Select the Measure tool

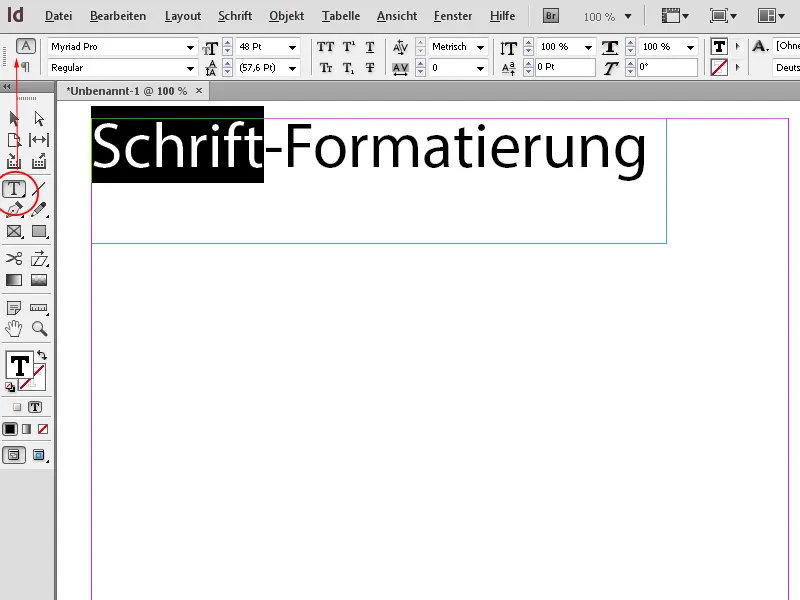click(39, 308)
